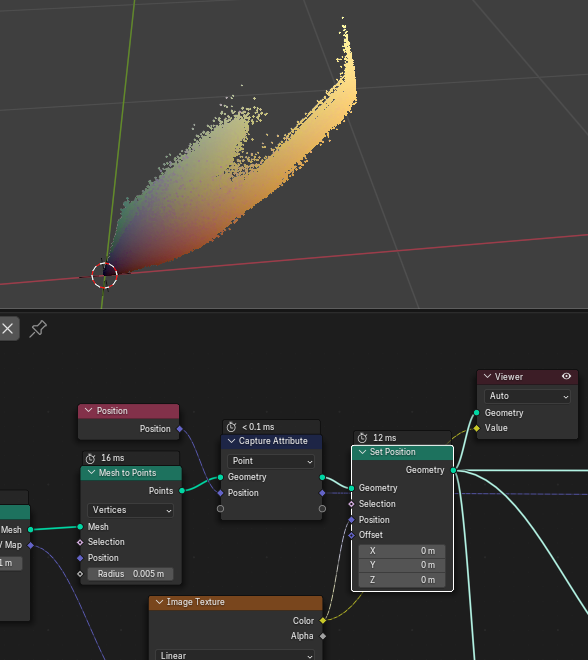Click the Viewer Value input socket
The height and width of the screenshot is (660, 588).
[x=476, y=428]
